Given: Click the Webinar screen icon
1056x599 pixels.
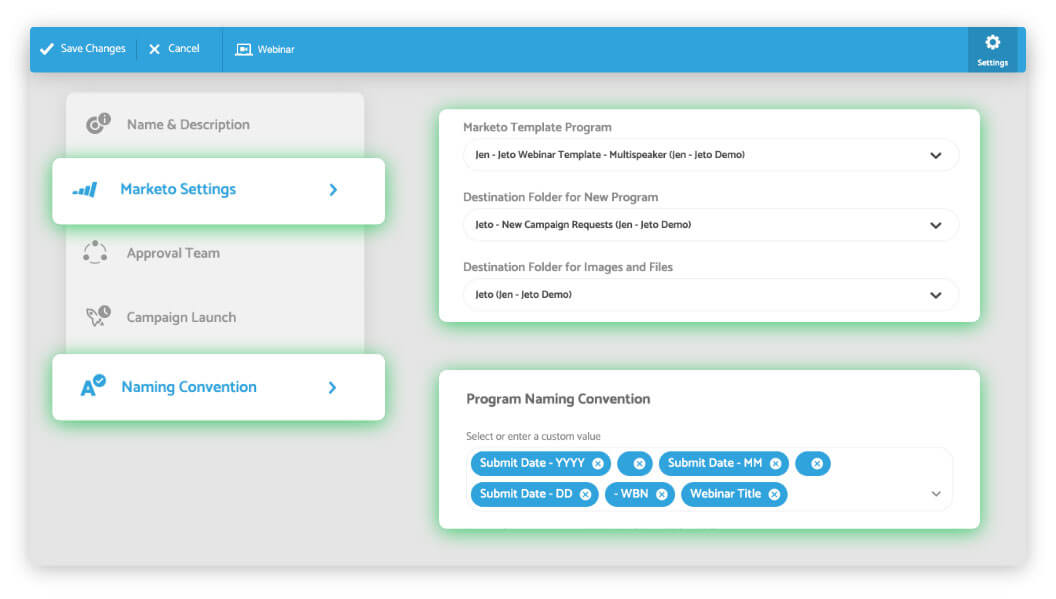Looking at the screenshot, I should [x=243, y=49].
